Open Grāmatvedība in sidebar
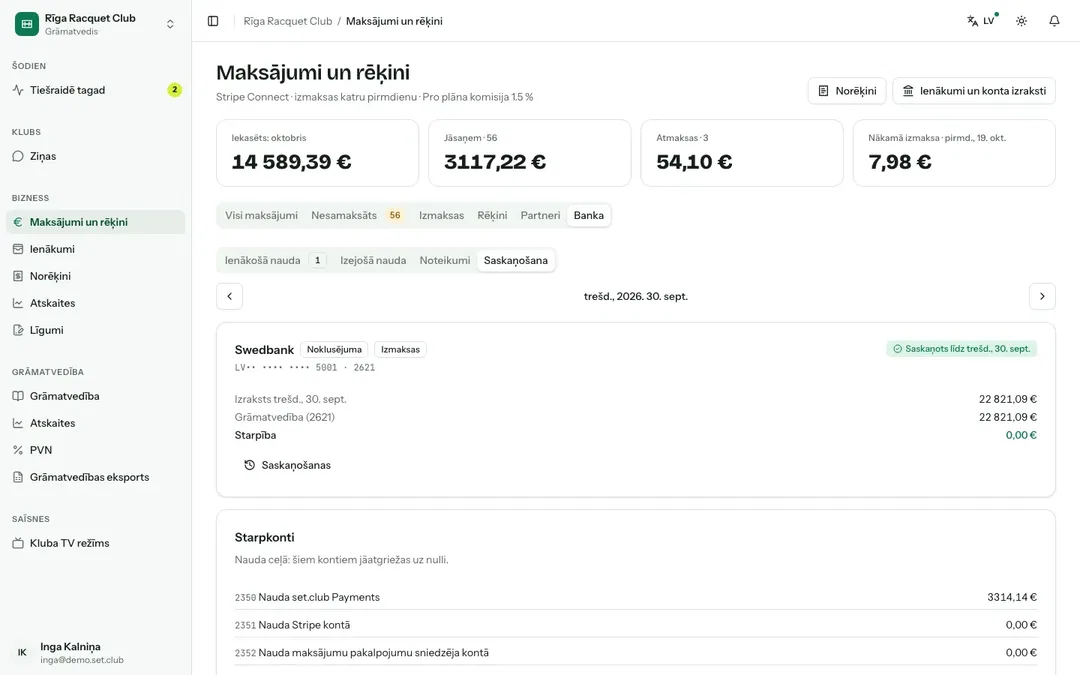Screen dimensions: 1080x675 click(x=96, y=396)
